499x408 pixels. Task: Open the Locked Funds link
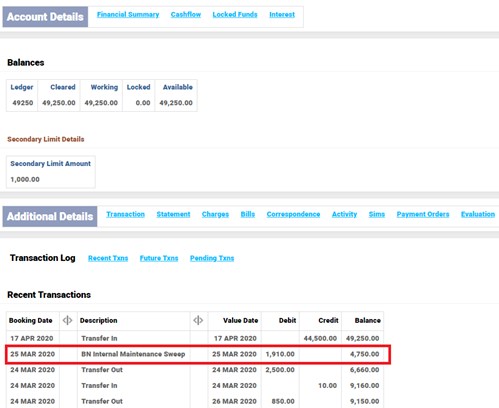[x=235, y=15]
